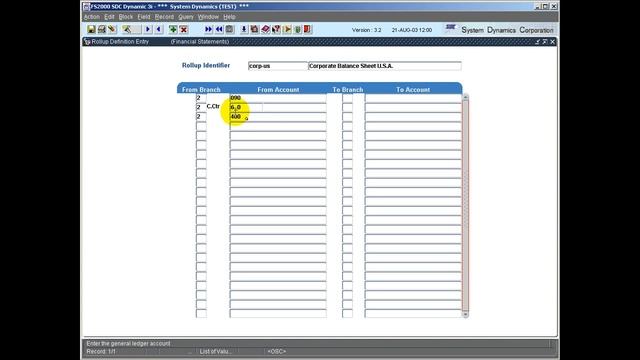Click the toolbar icon right of down arrow
The width and height of the screenshot is (640, 360).
tap(255, 29)
